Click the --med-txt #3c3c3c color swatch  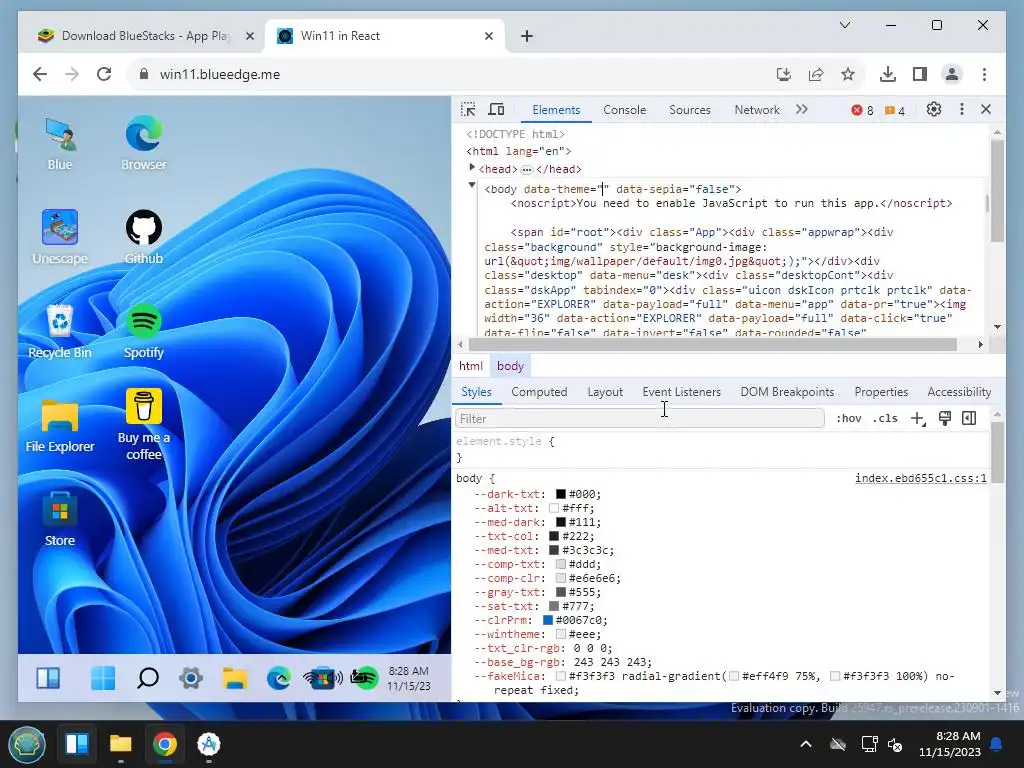[x=554, y=550]
